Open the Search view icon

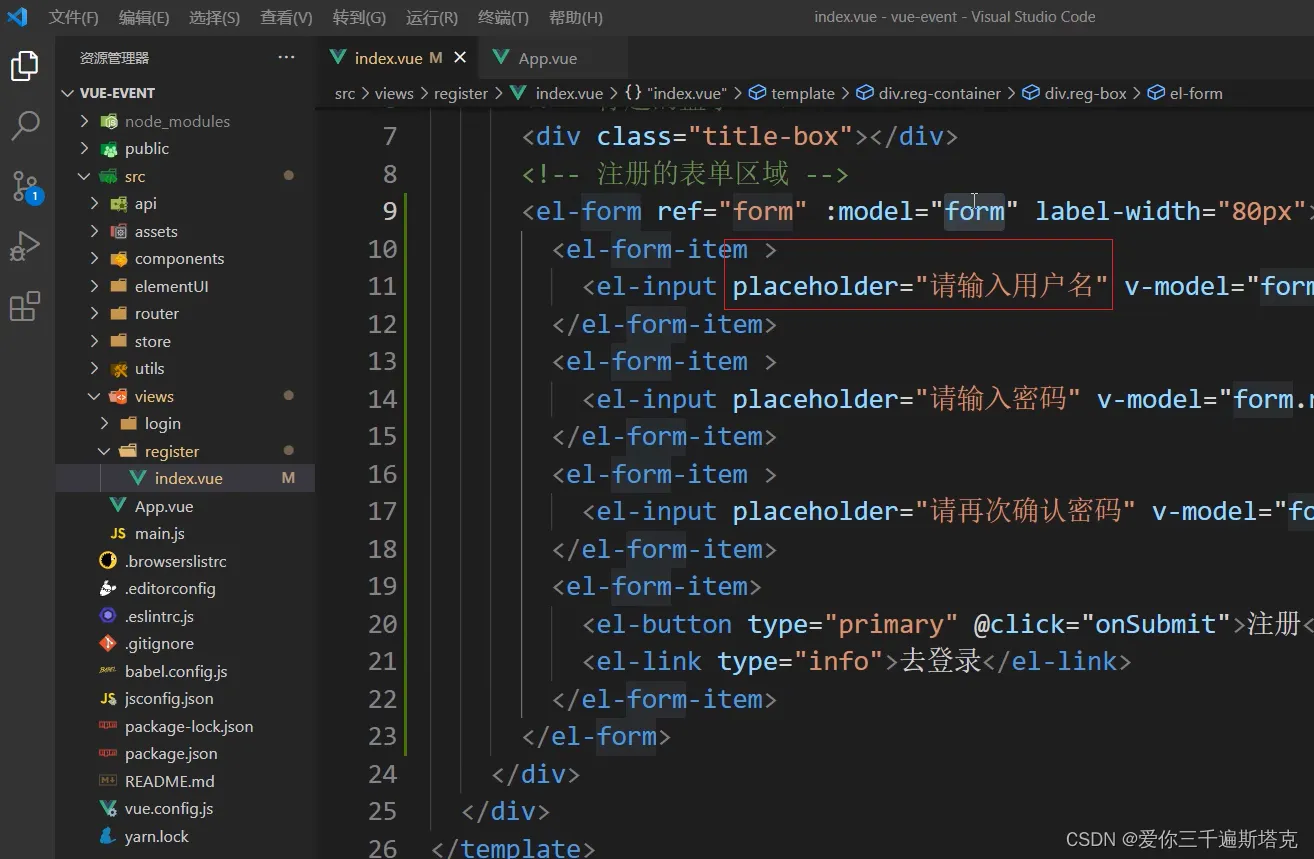click(x=25, y=126)
